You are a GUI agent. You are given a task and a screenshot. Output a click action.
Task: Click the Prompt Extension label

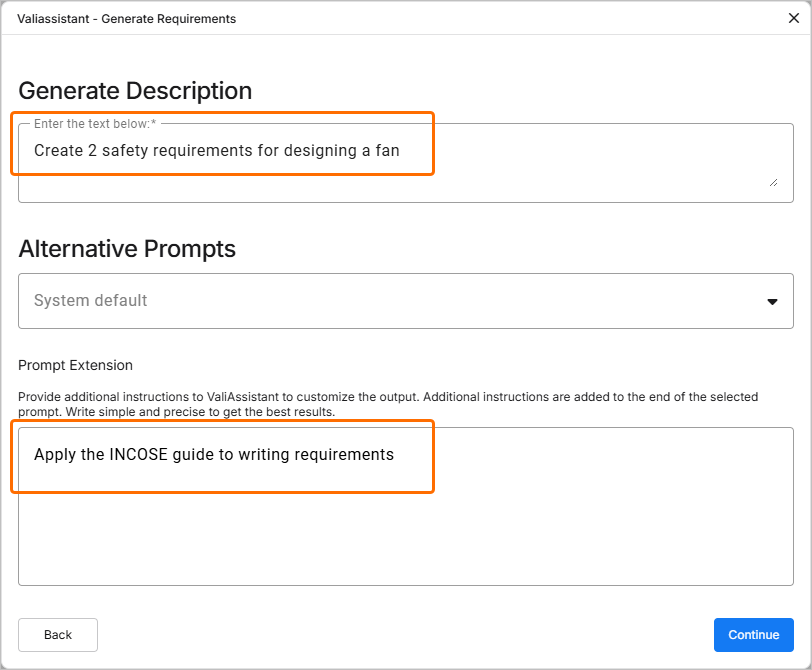75,365
